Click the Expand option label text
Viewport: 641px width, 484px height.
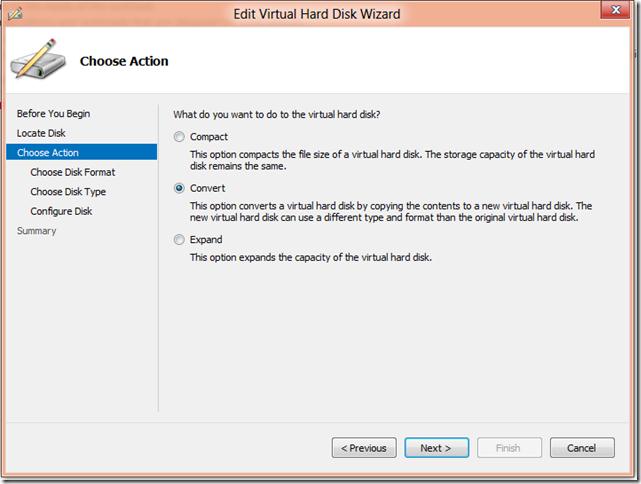pyautogui.click(x=206, y=240)
